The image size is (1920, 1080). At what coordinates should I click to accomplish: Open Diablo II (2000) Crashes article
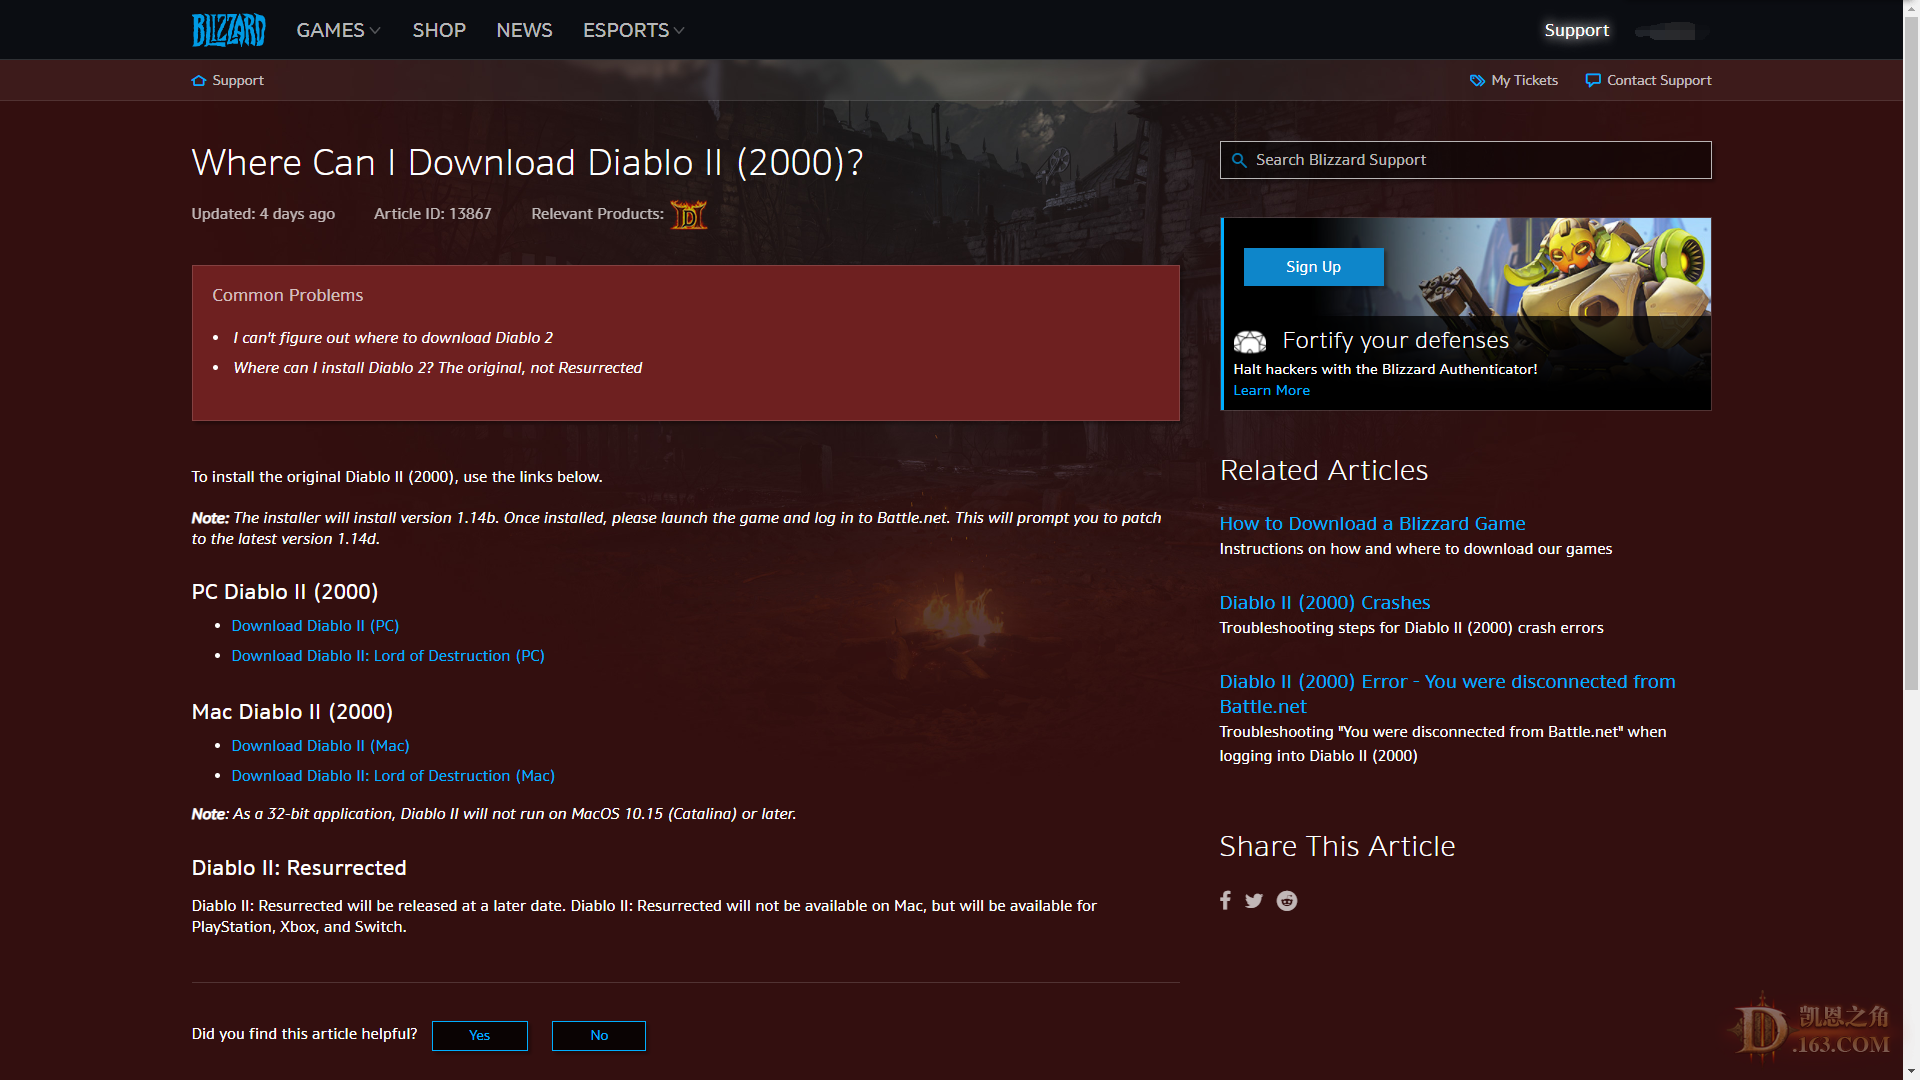click(x=1324, y=602)
